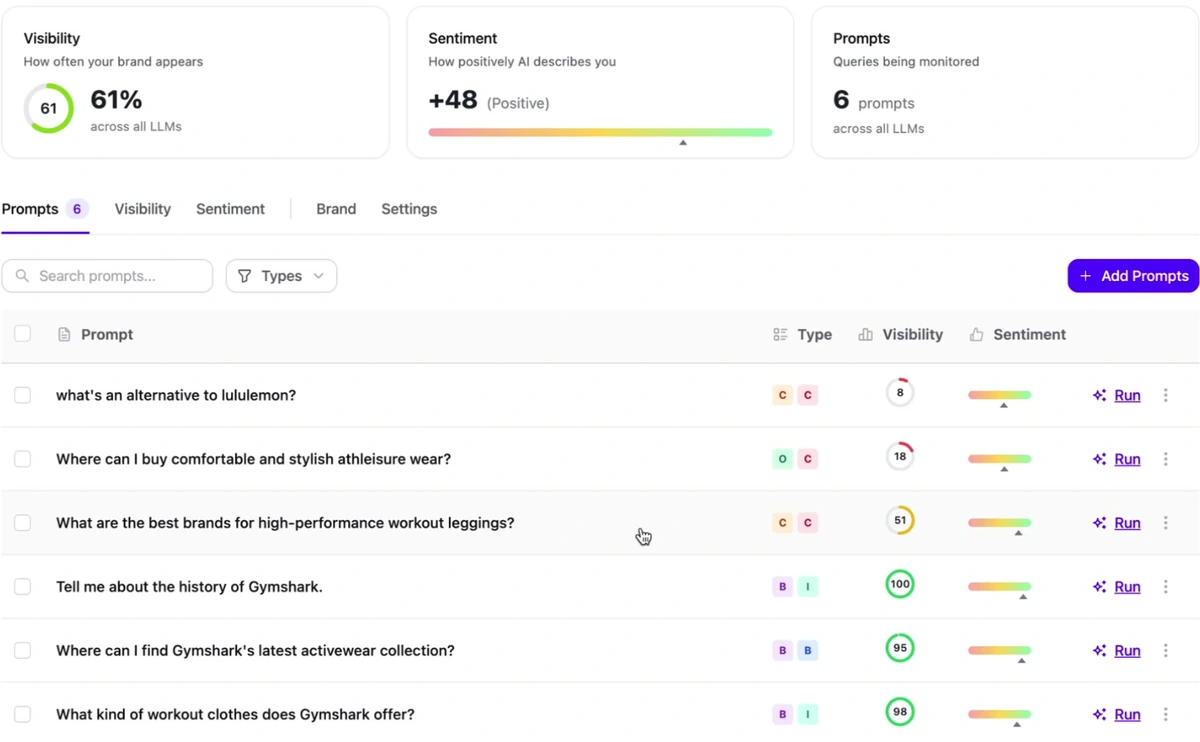Viewport: 1200px width, 742px height.
Task: Click the green I badge on history of Gymshark row
Action: coord(808,587)
